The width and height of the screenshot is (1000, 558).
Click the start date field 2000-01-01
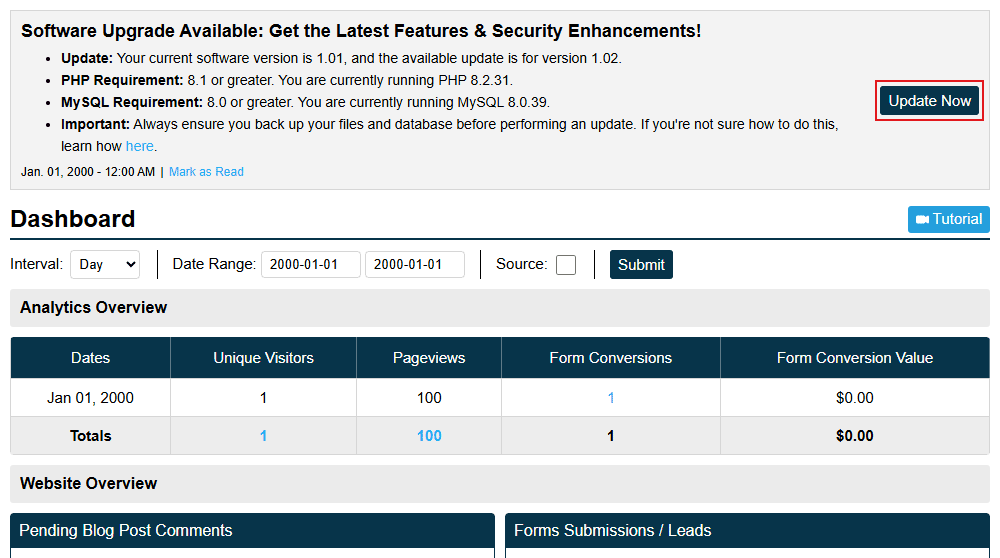pos(311,264)
